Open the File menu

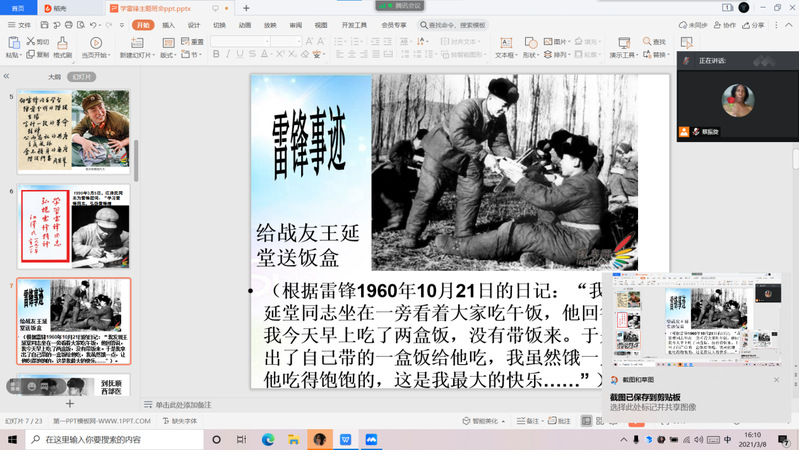coord(19,25)
